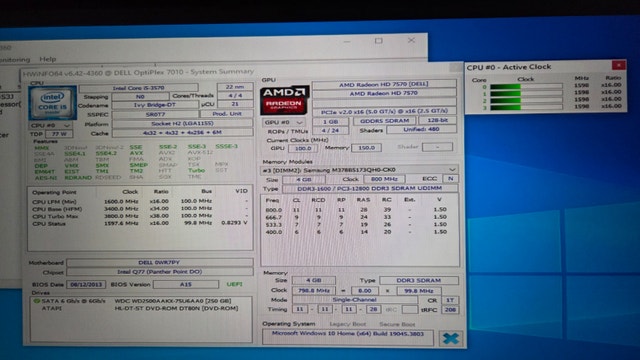Click the green UEFI label
640x360 pixels.
point(234,284)
